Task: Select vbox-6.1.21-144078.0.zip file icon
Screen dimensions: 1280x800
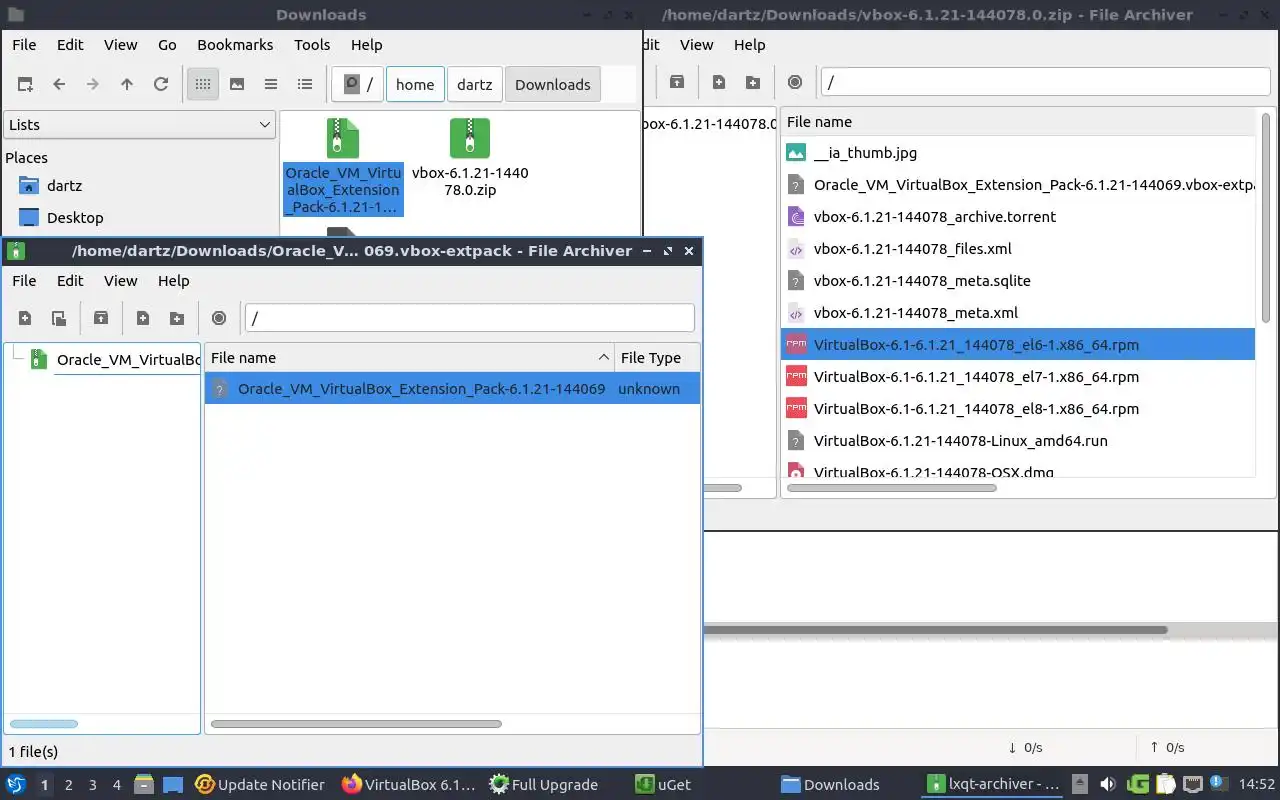Action: pyautogui.click(x=470, y=158)
